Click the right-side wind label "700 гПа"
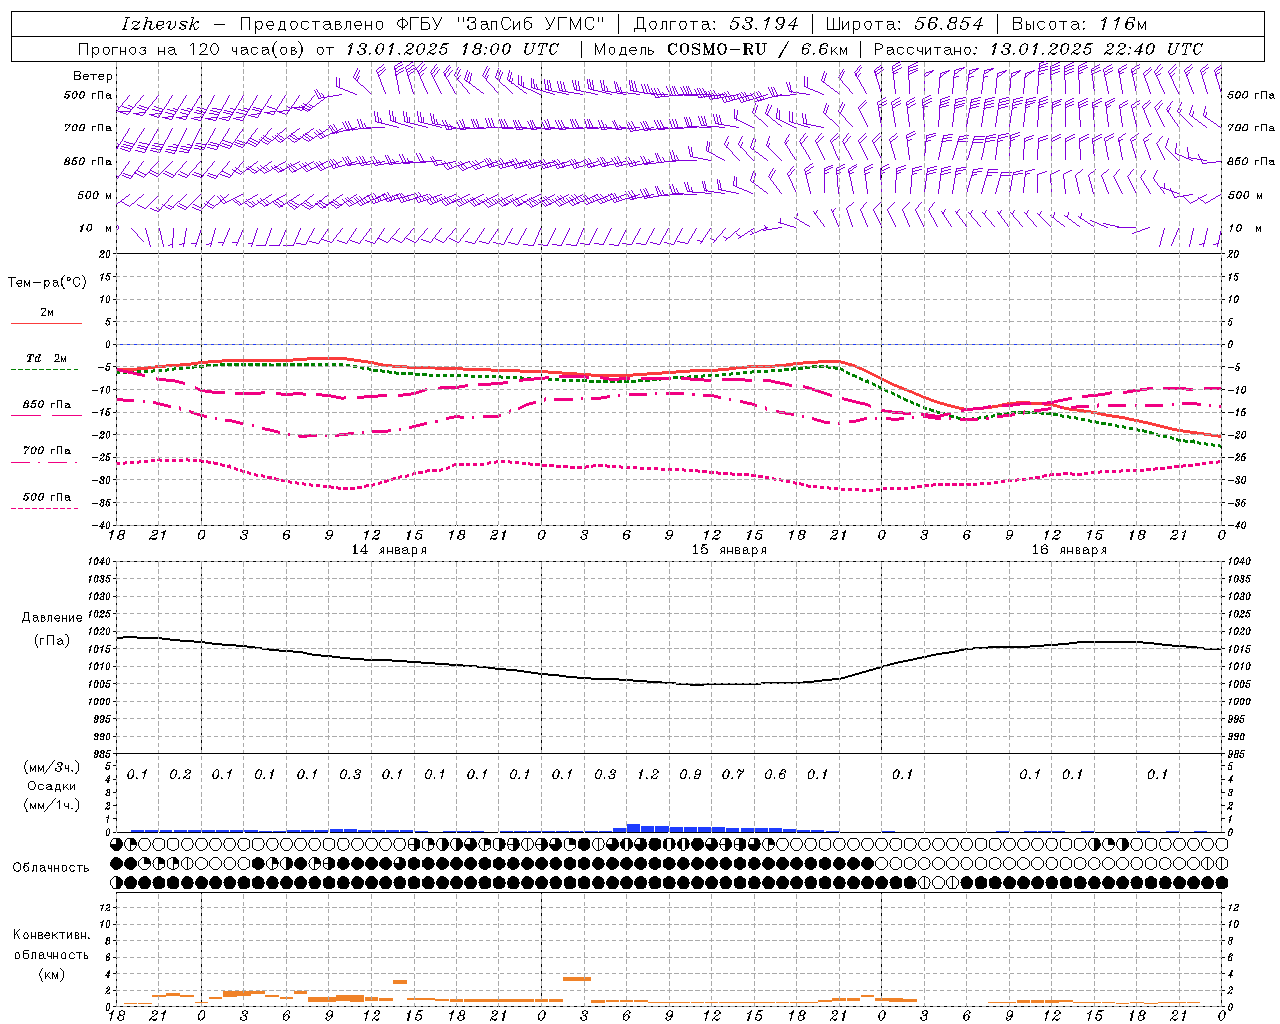 [1251, 128]
